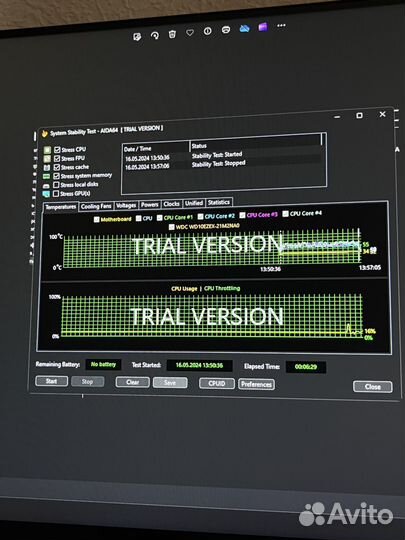Disable the Stress system memory checkbox
This screenshot has width=405, height=540.
(56, 176)
